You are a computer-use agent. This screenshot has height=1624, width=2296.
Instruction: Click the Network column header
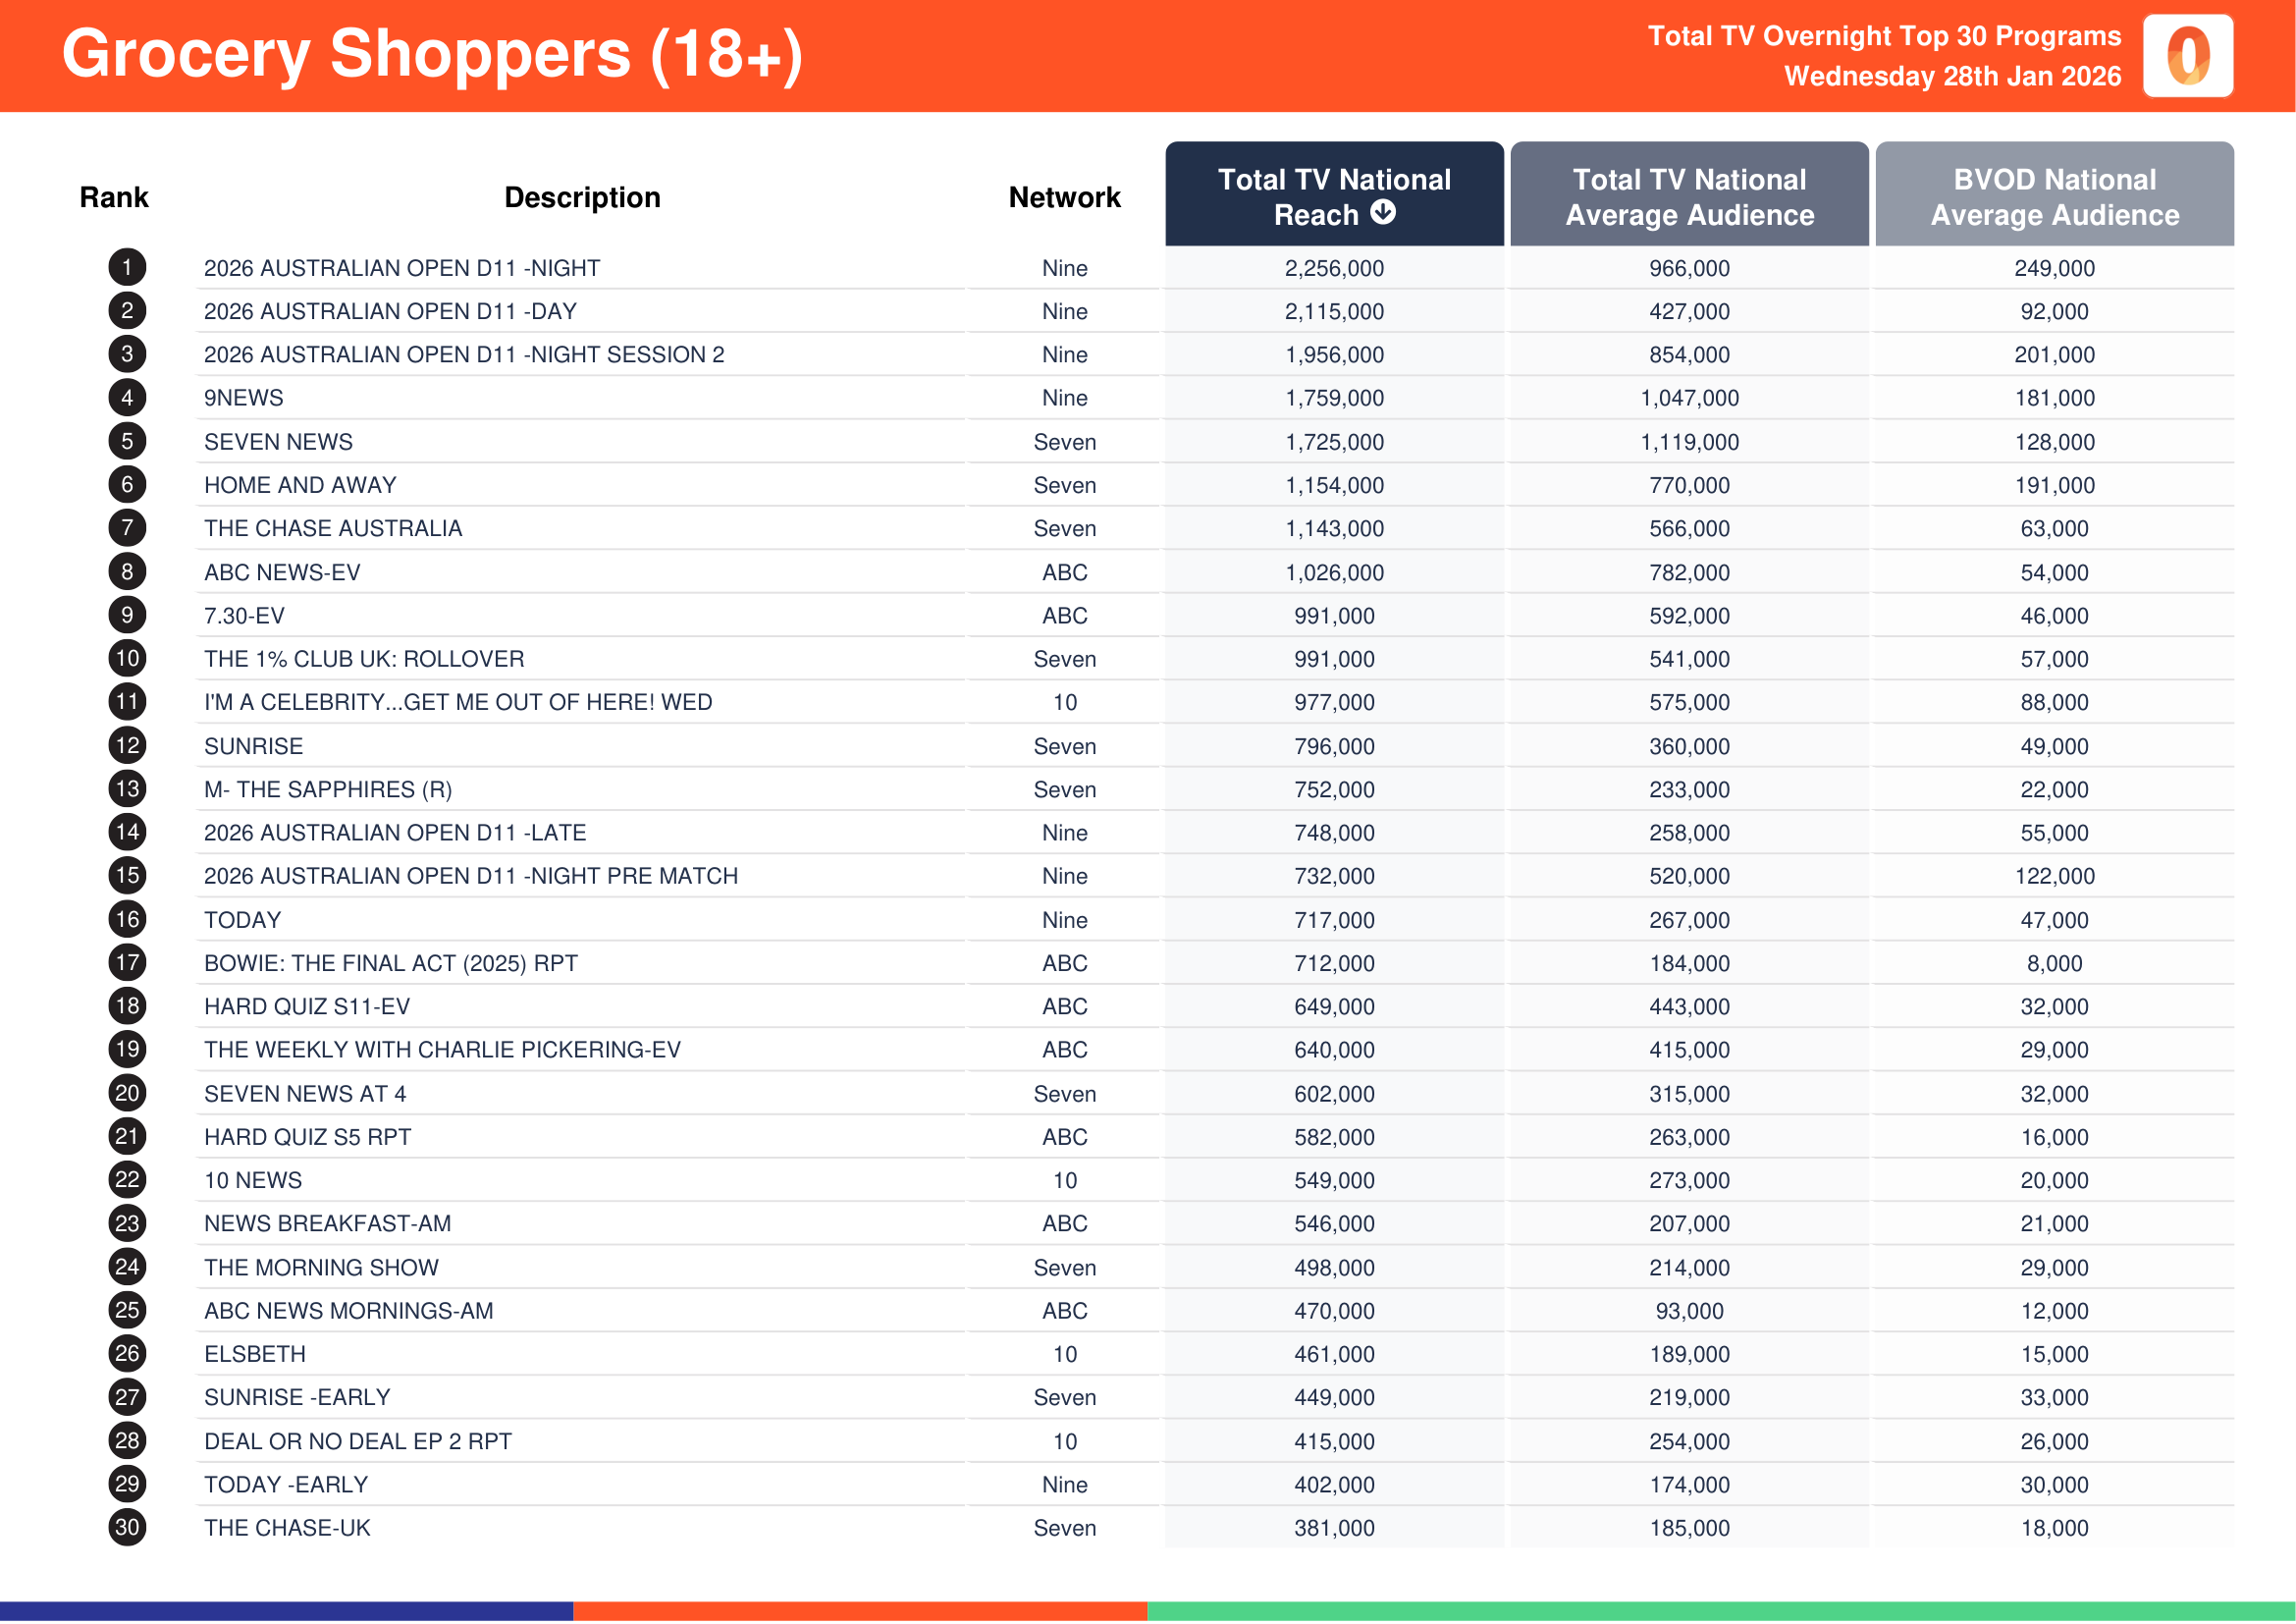pos(1064,197)
